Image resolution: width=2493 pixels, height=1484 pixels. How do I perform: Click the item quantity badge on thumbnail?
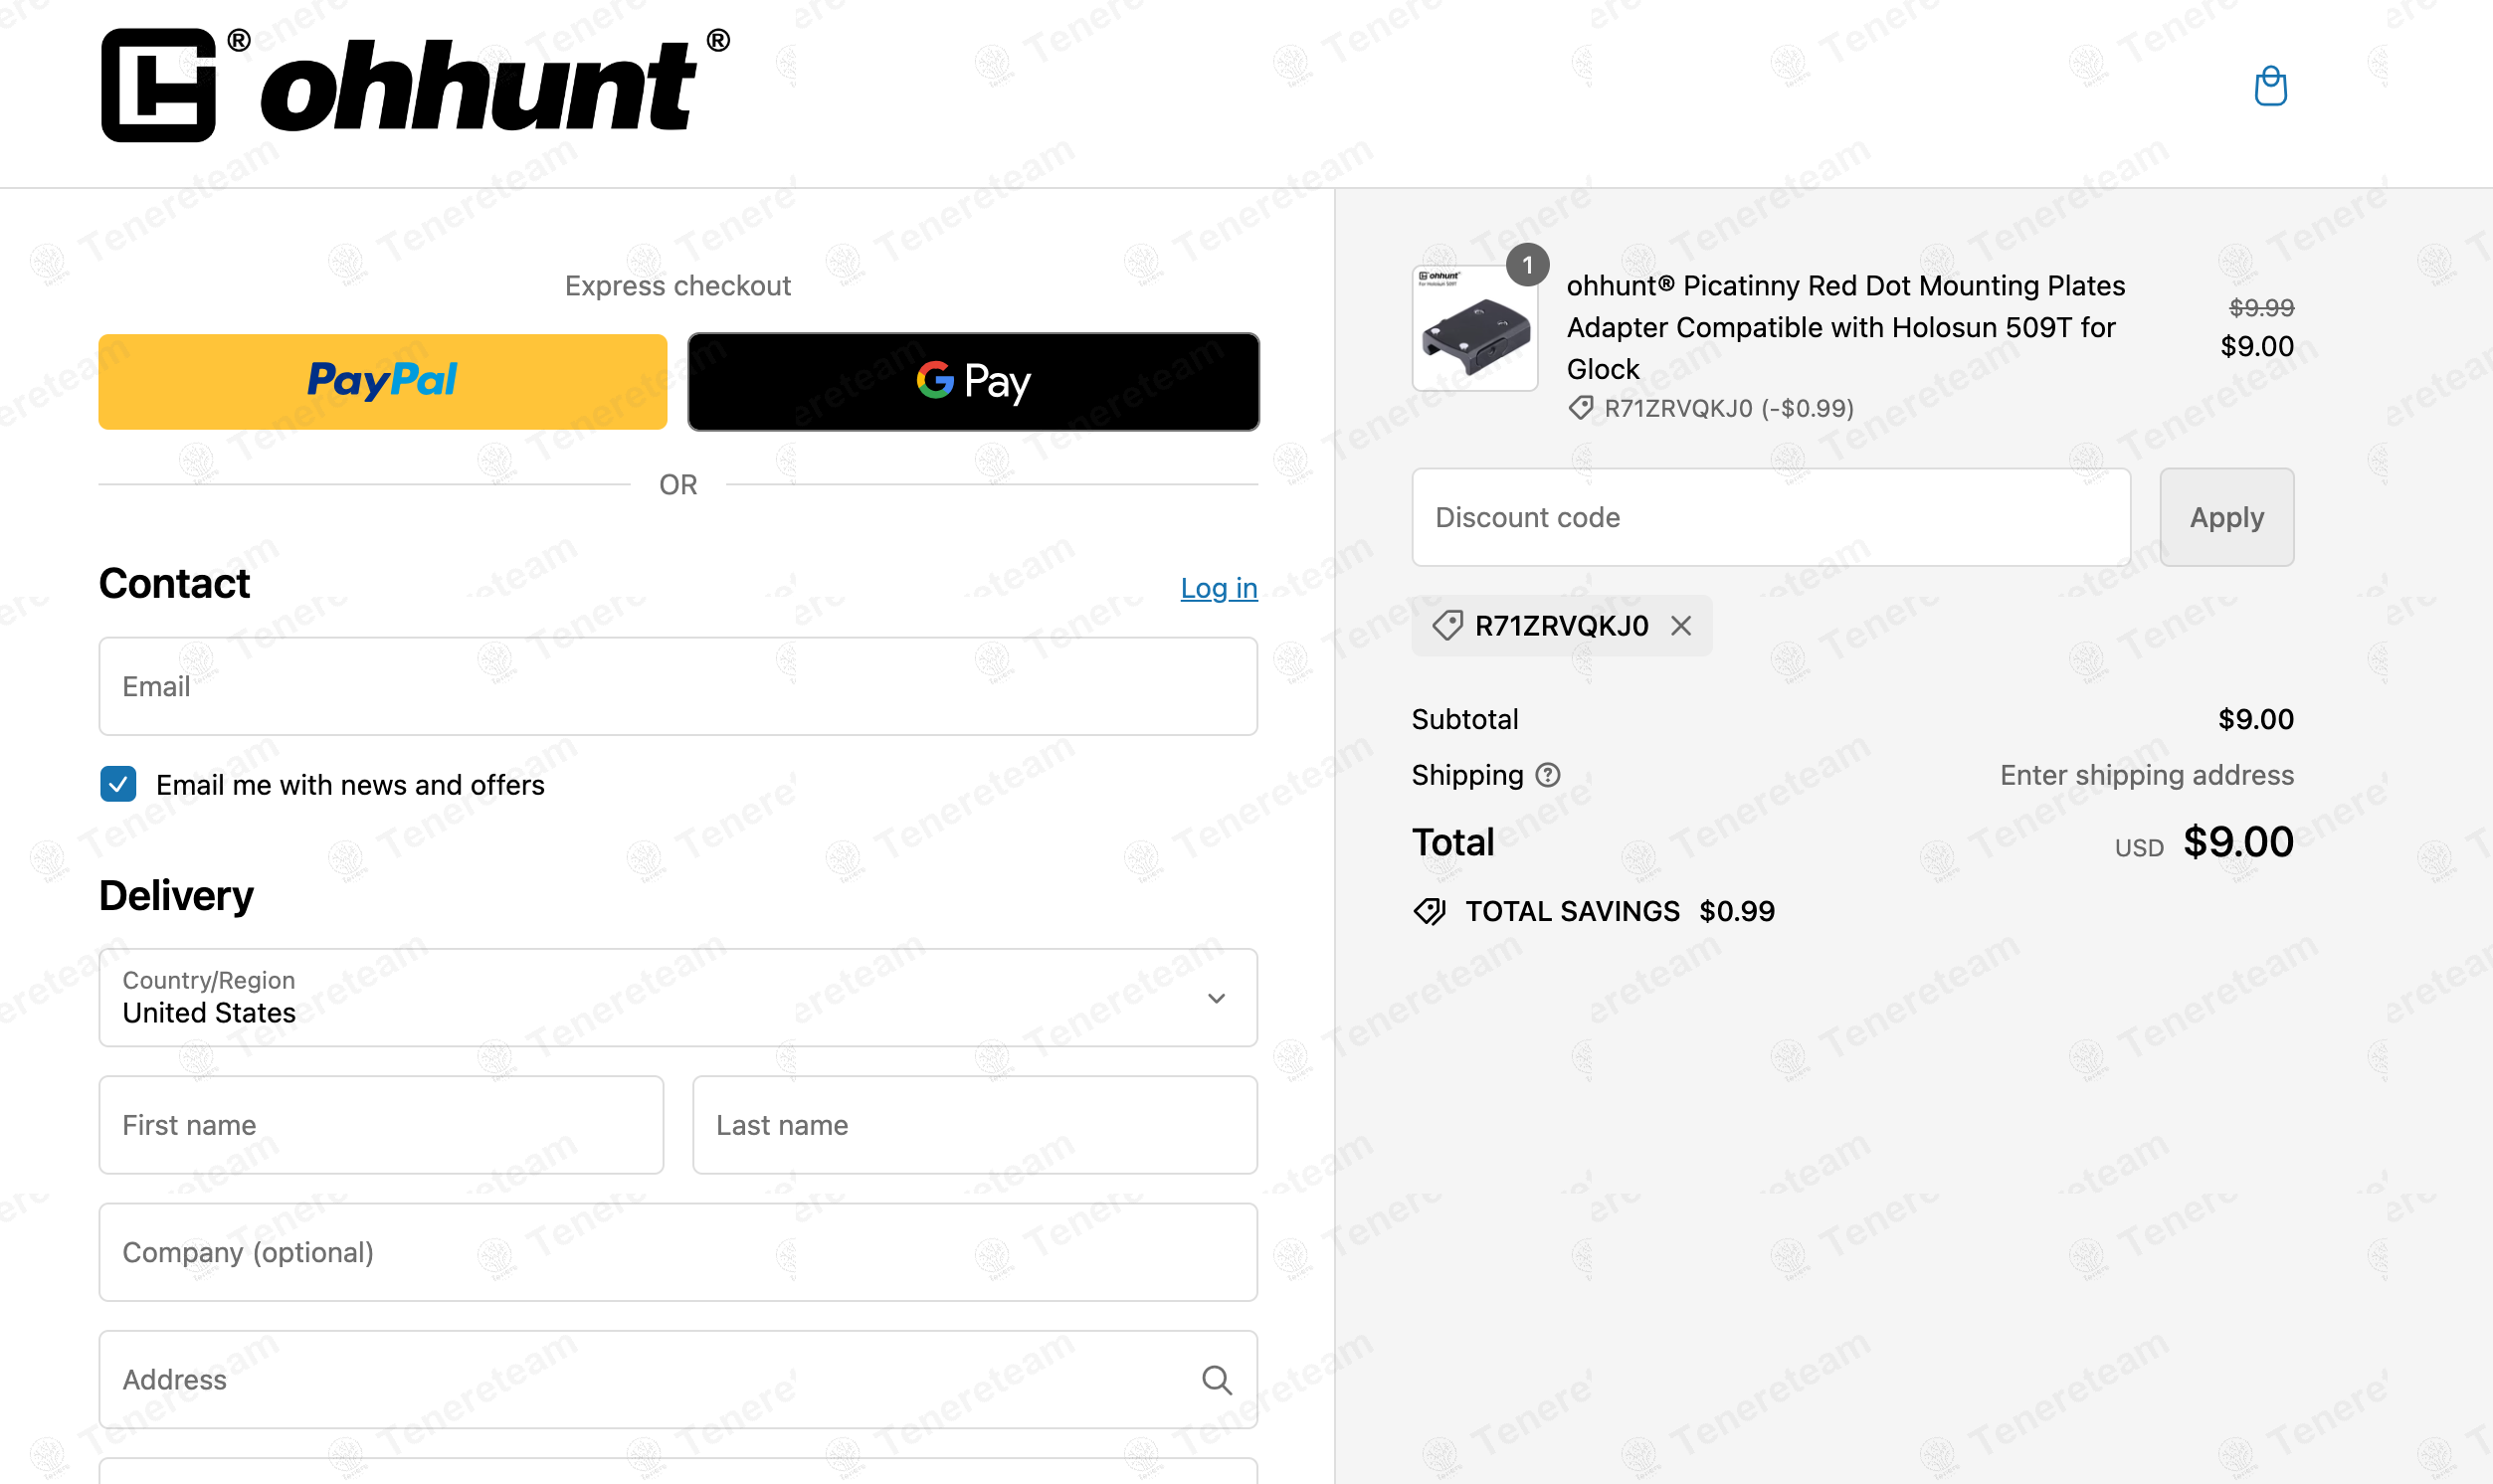click(x=1527, y=265)
